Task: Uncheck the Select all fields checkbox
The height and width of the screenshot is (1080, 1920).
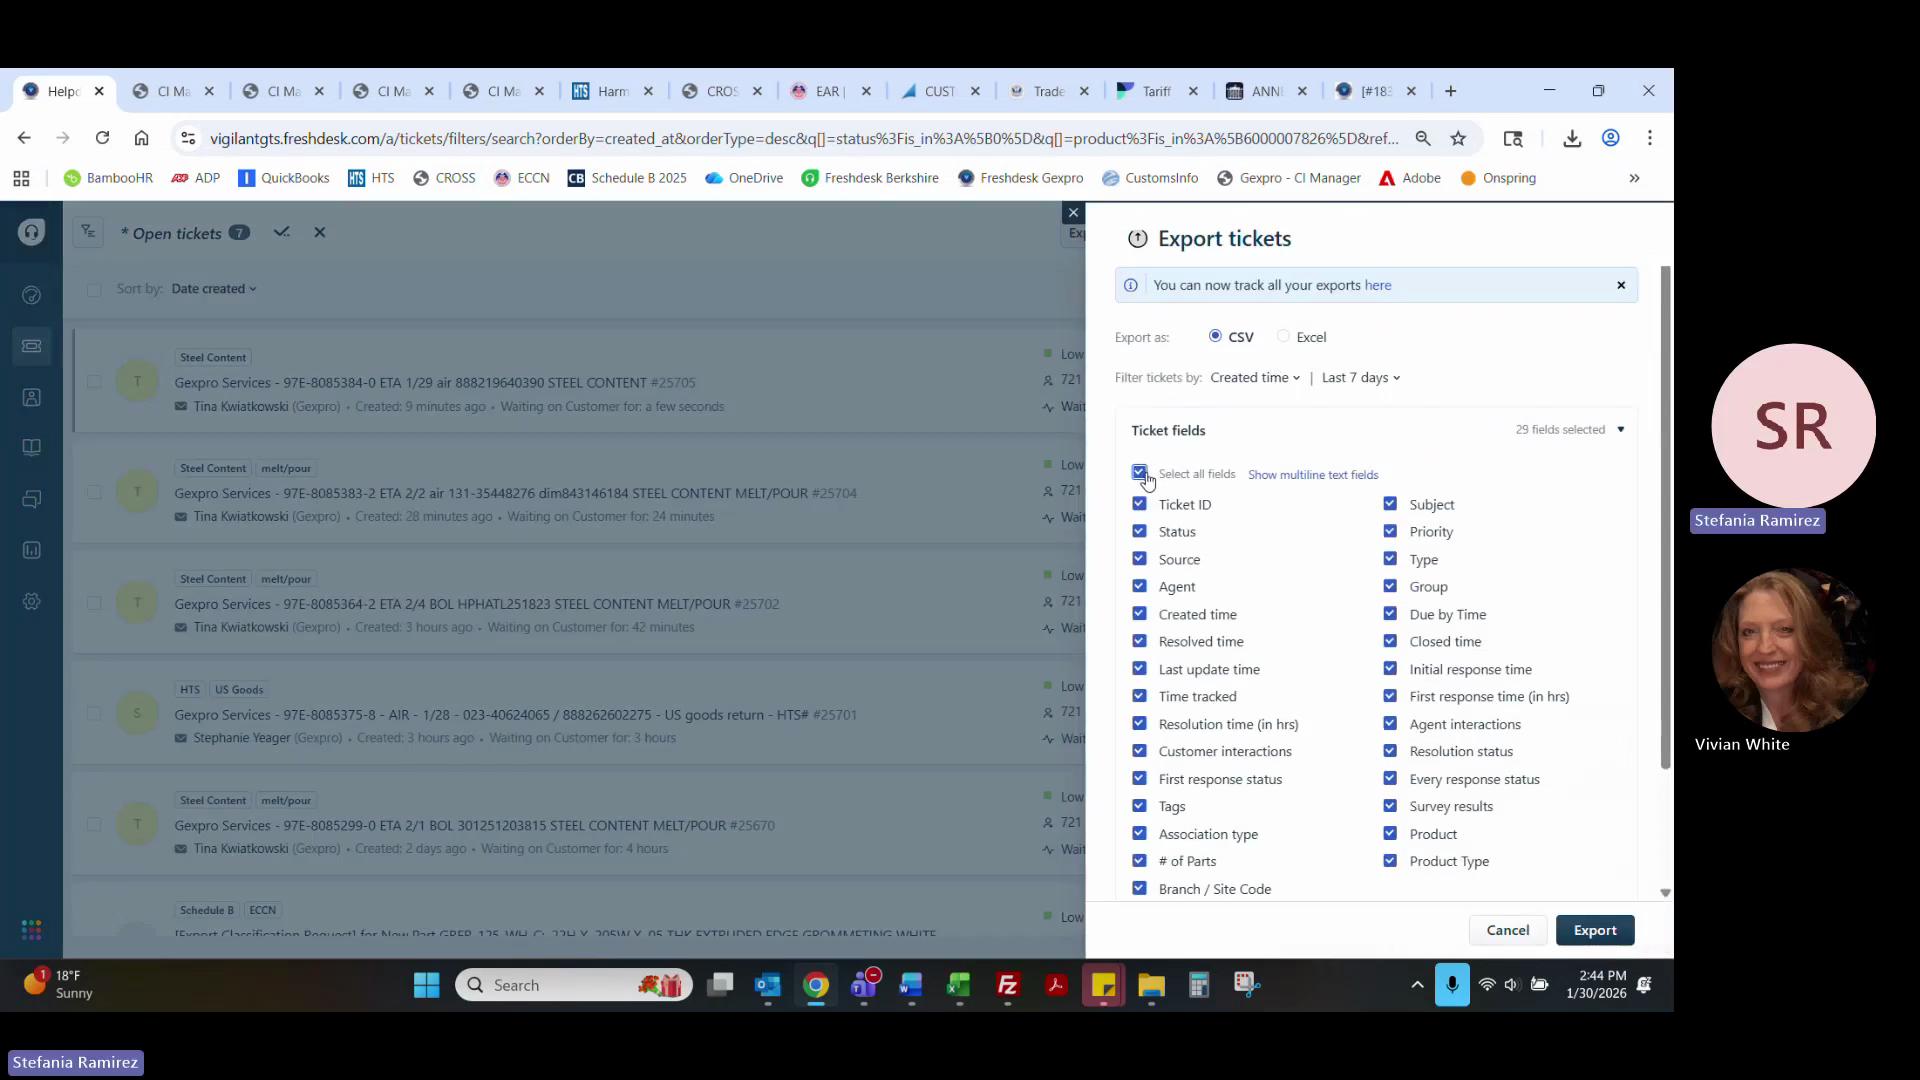Action: [x=1139, y=472]
